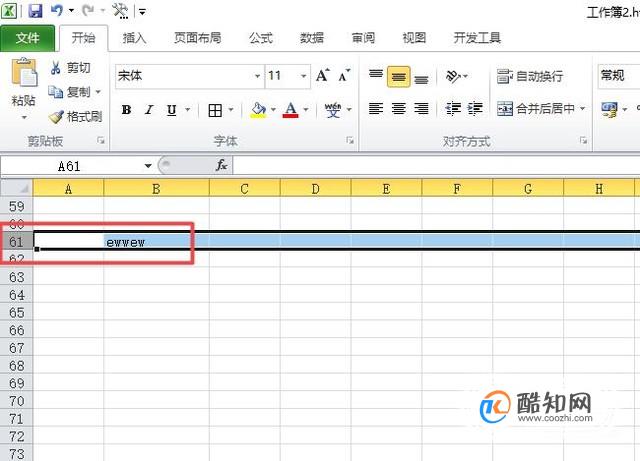Click inside the formula bar

point(437,165)
